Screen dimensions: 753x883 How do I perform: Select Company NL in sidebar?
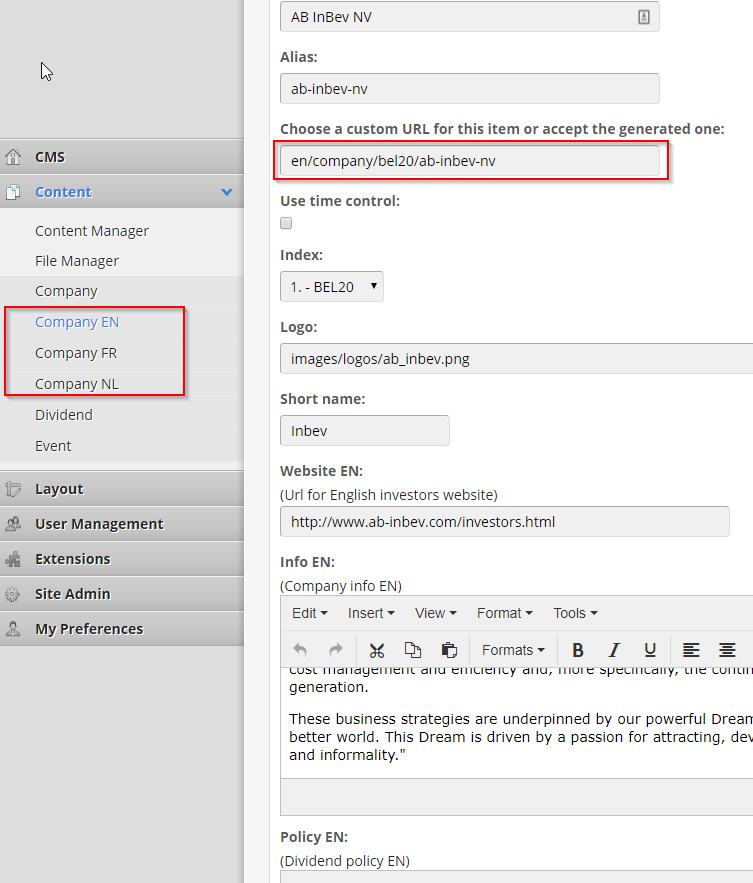(77, 383)
